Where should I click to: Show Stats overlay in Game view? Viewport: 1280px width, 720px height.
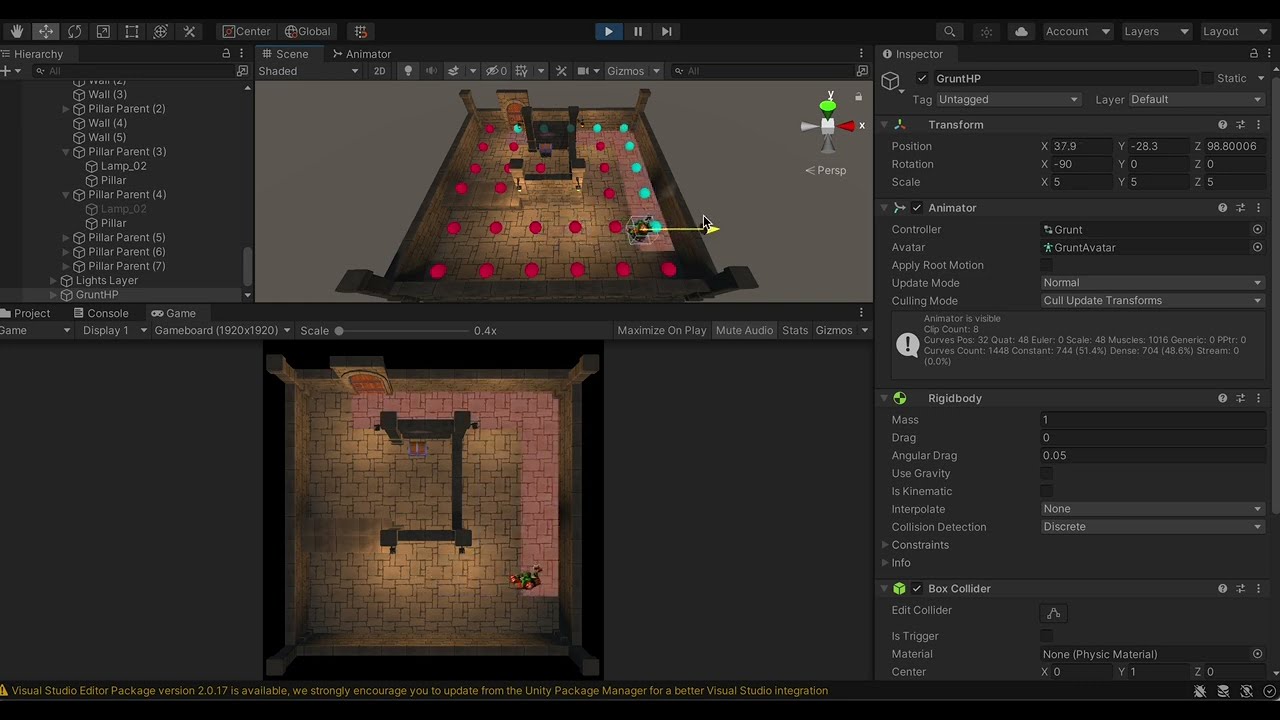pyautogui.click(x=795, y=331)
